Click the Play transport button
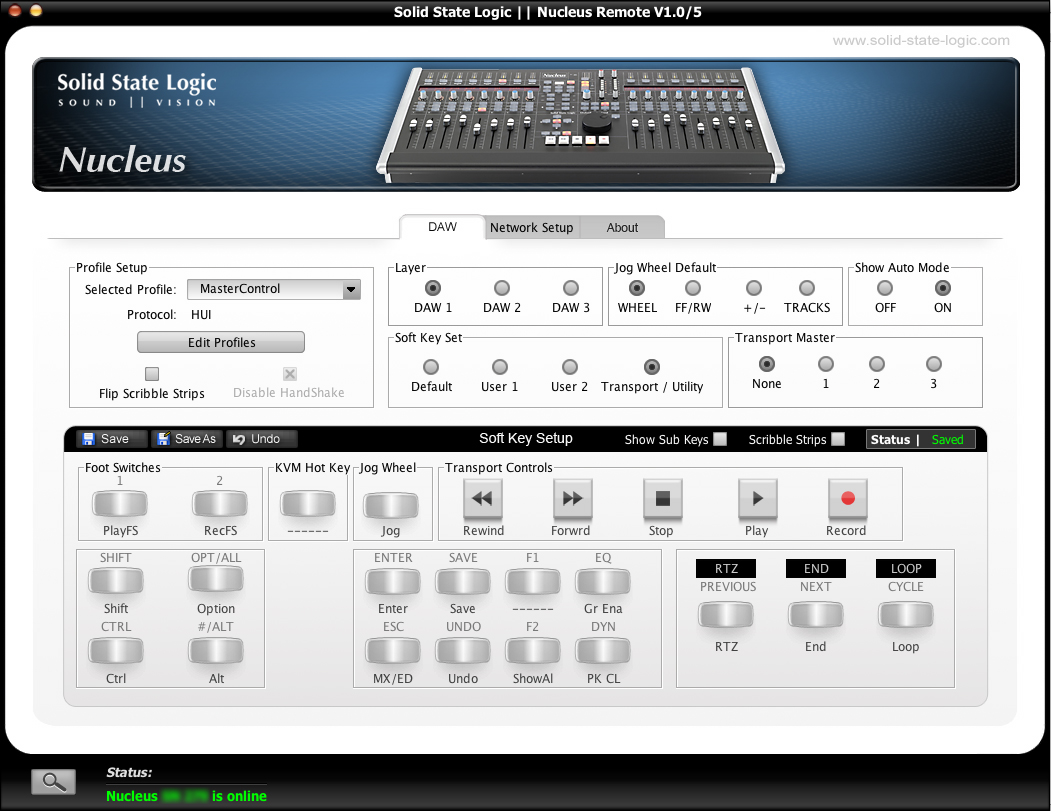 (757, 499)
